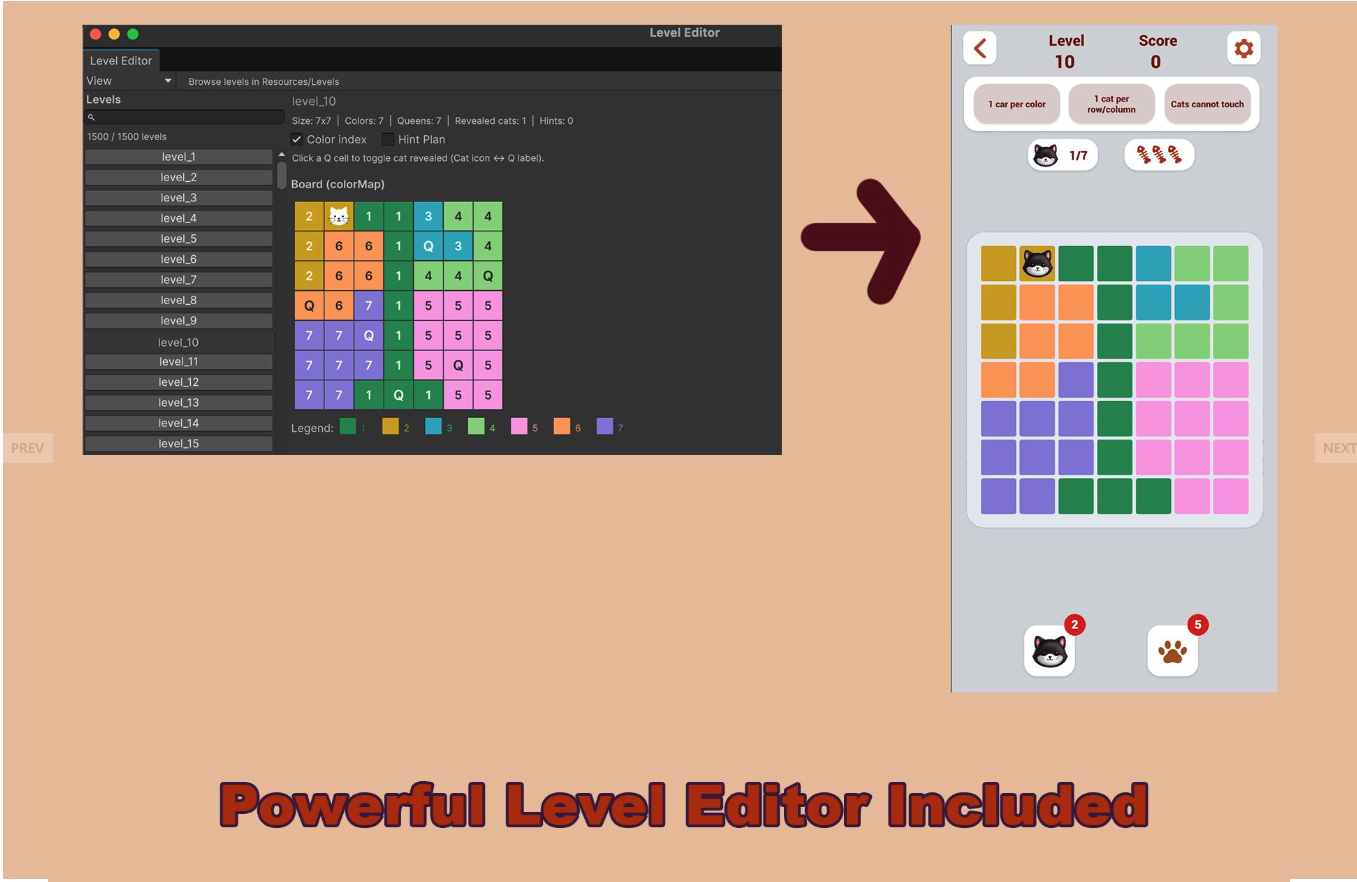Viewport: 1357px width, 882px height.
Task: Click legend color swatch 5 pink
Action: 519,427
